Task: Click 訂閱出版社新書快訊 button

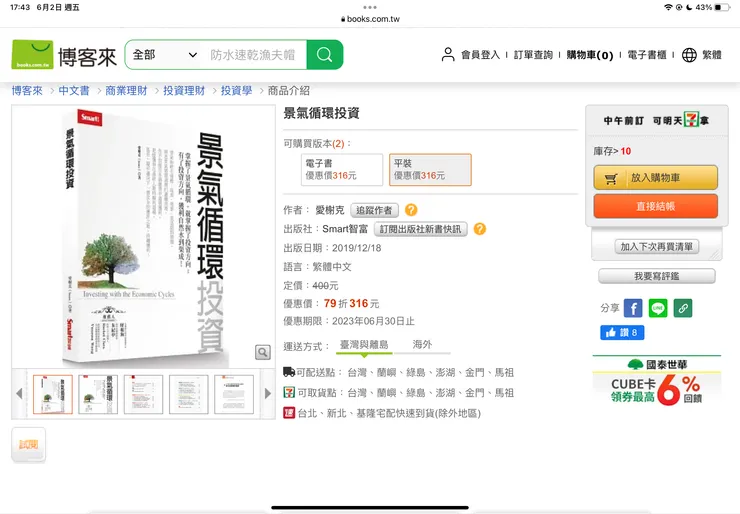Action: (420, 229)
